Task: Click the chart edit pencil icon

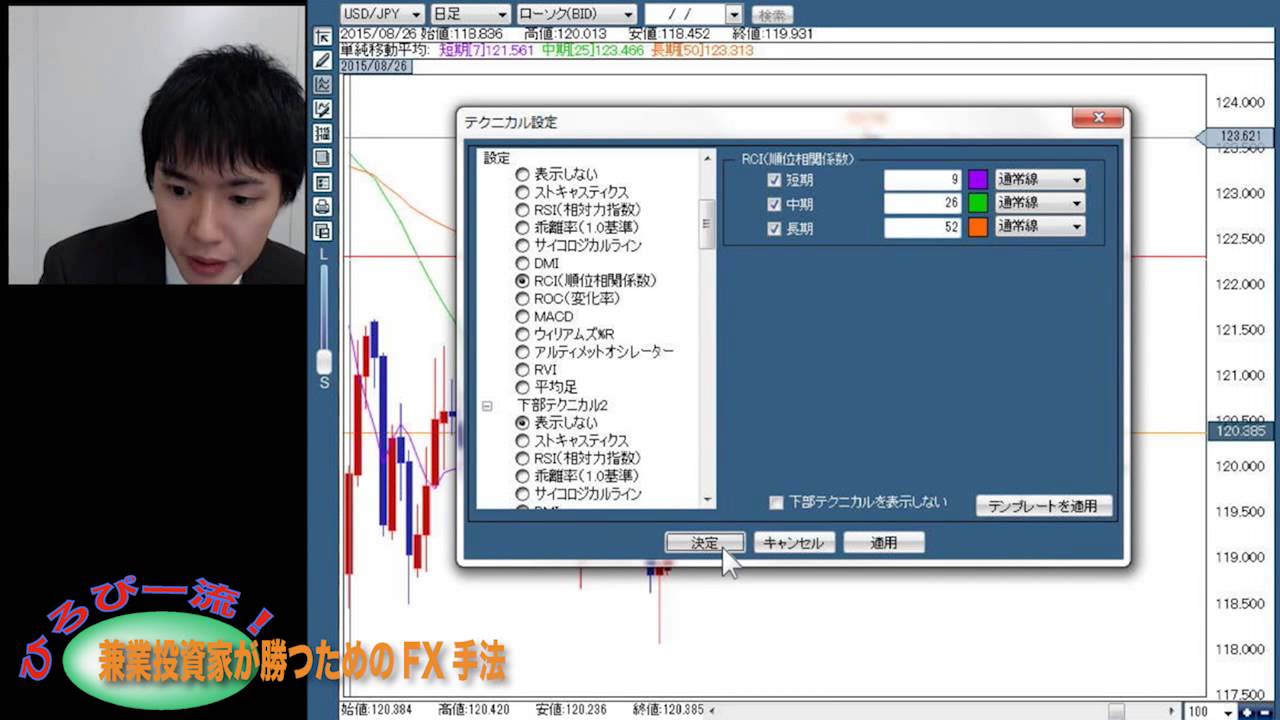Action: [322, 109]
